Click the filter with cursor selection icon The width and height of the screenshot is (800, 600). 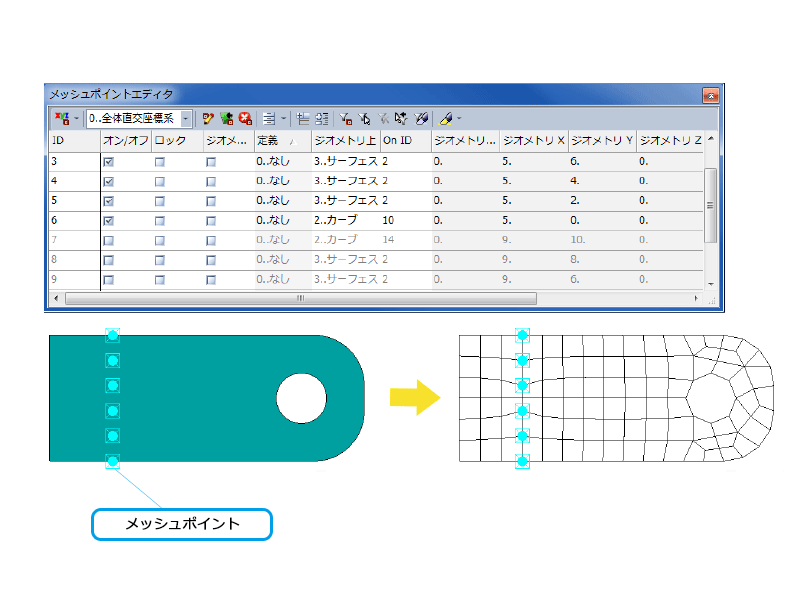click(364, 119)
